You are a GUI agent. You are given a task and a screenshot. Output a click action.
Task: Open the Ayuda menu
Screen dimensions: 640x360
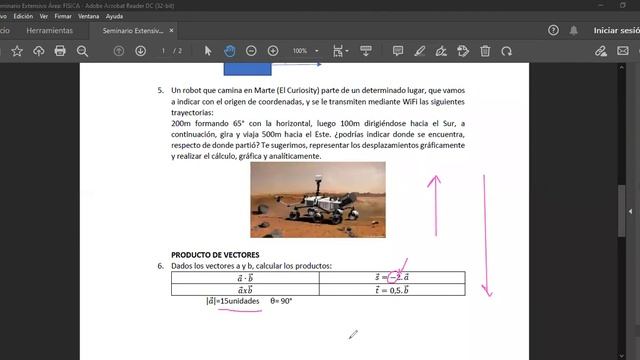pos(114,16)
